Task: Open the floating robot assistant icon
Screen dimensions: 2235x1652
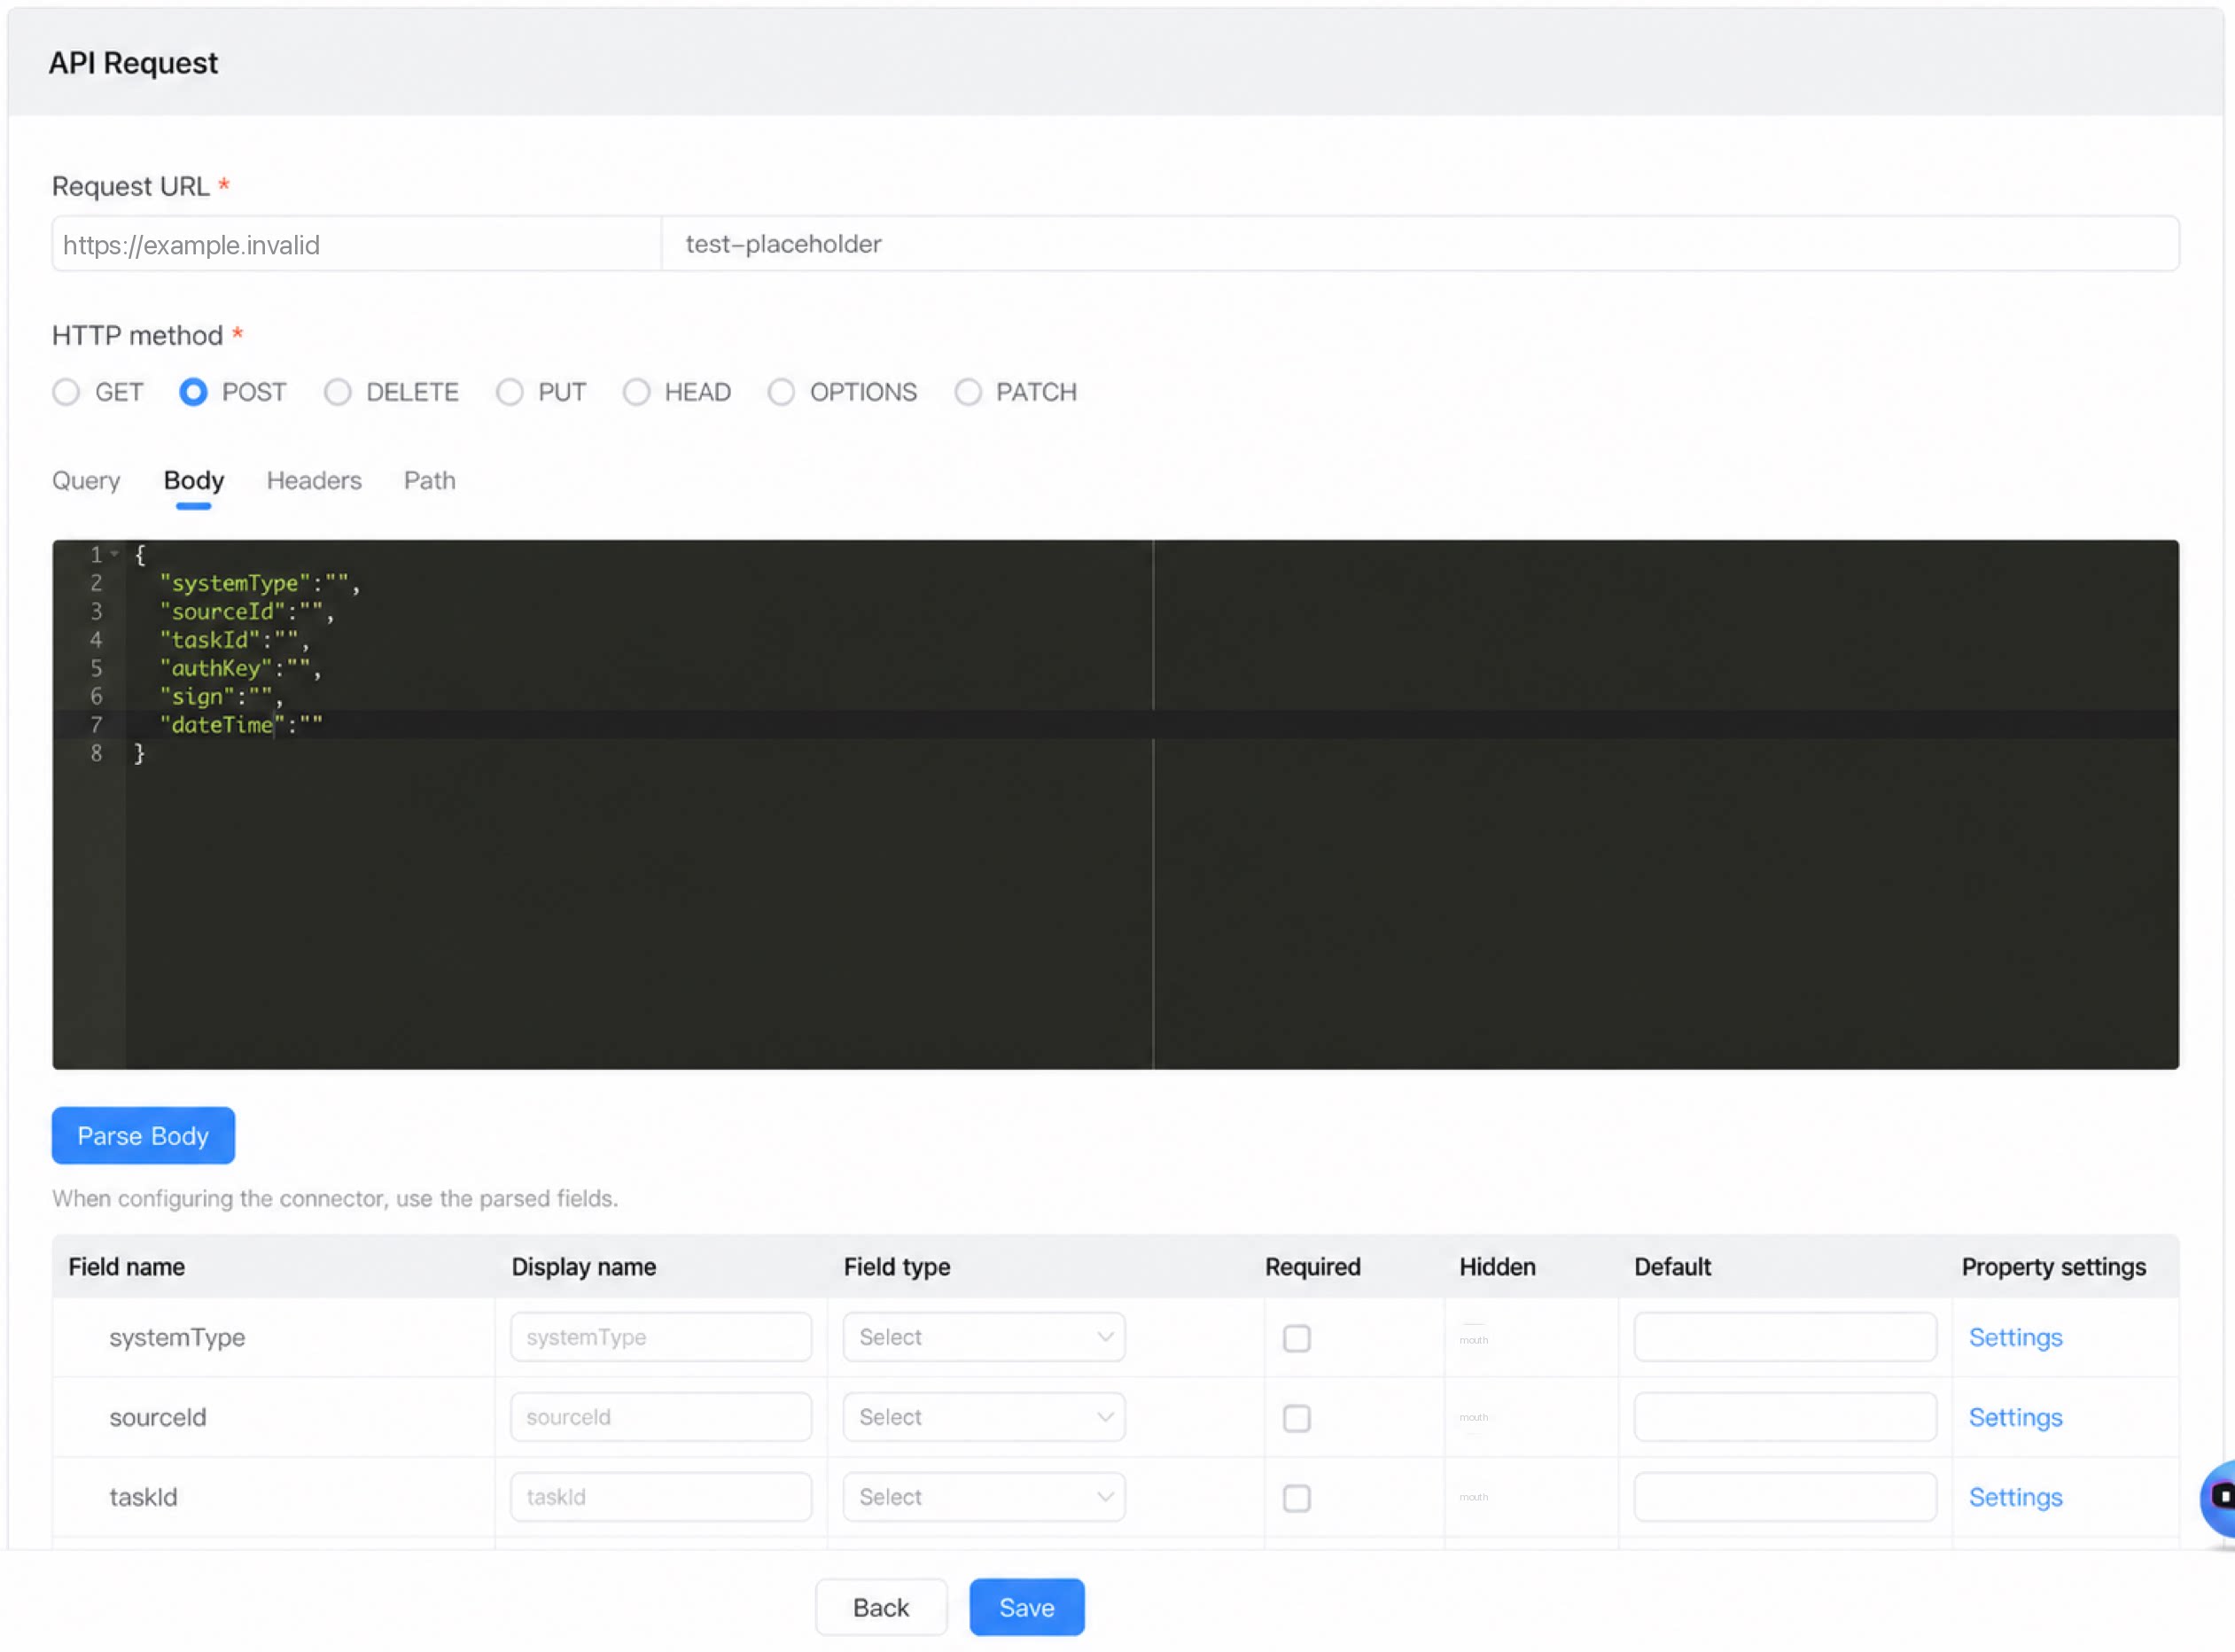Action: [x=2219, y=1497]
